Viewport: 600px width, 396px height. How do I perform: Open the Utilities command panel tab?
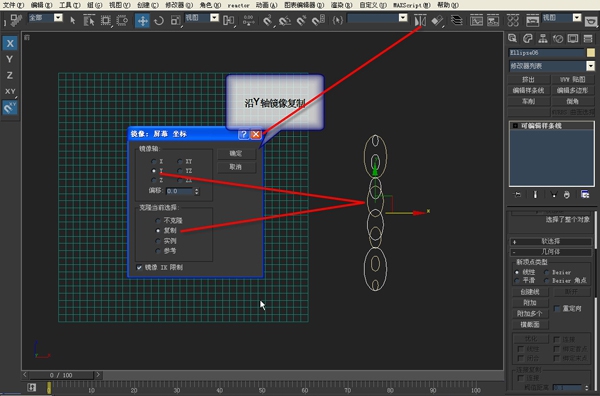(588, 38)
